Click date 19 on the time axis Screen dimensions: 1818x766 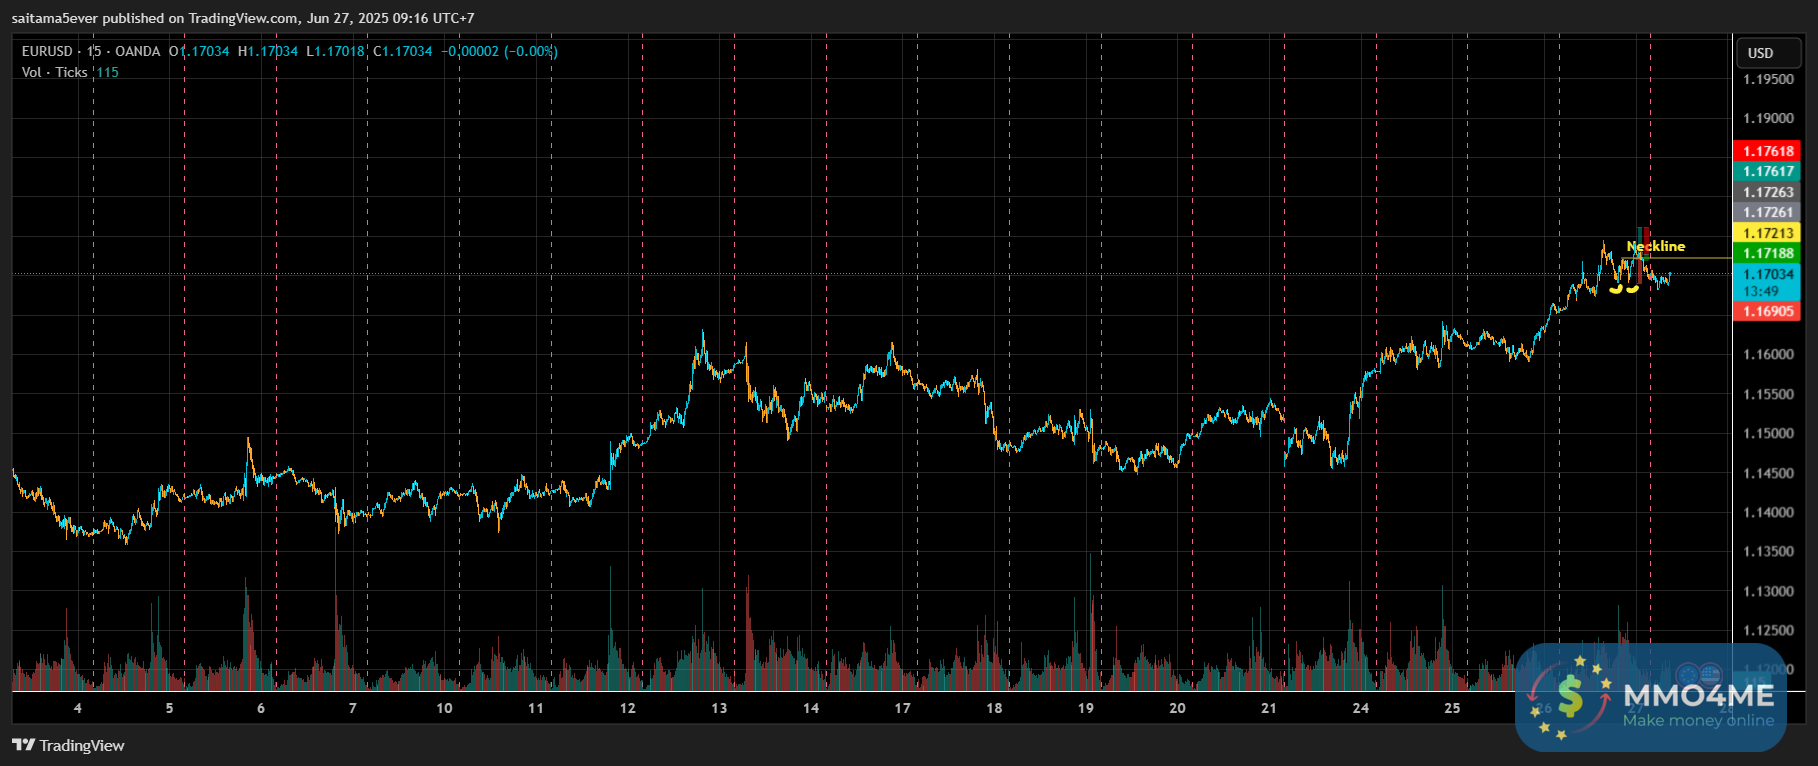(x=1086, y=708)
